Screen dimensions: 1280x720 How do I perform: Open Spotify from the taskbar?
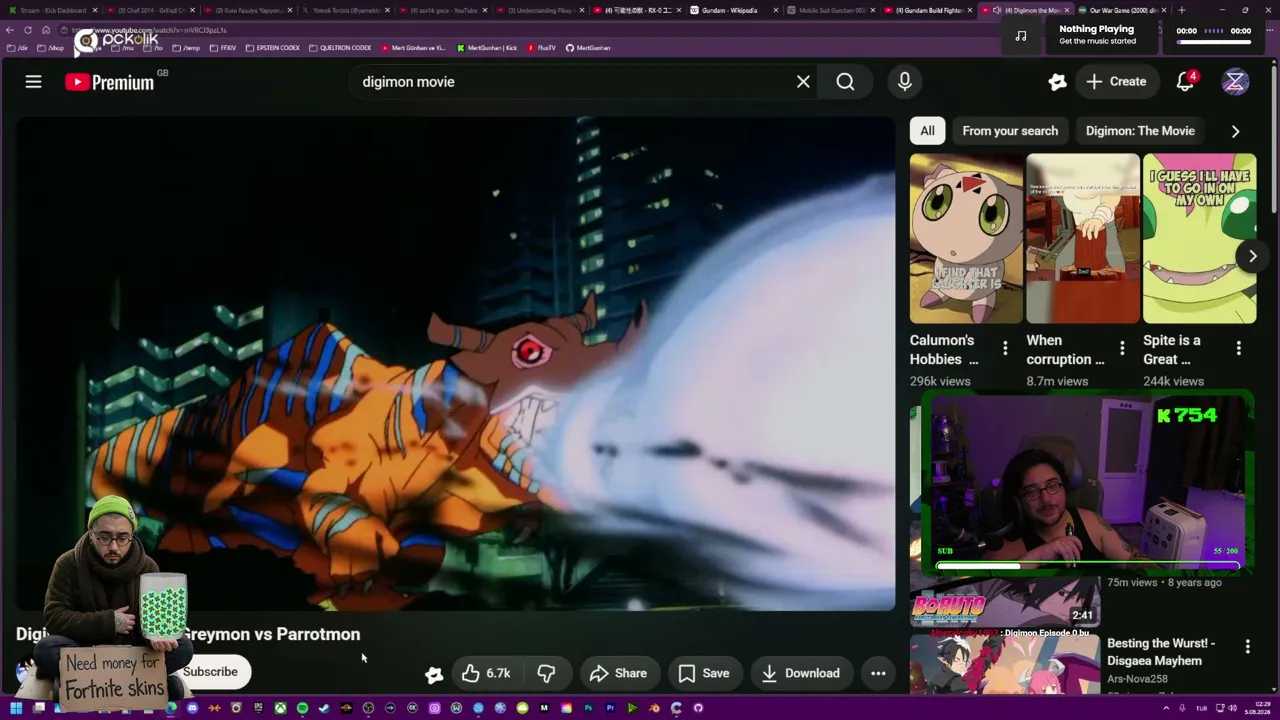pyautogui.click(x=302, y=708)
